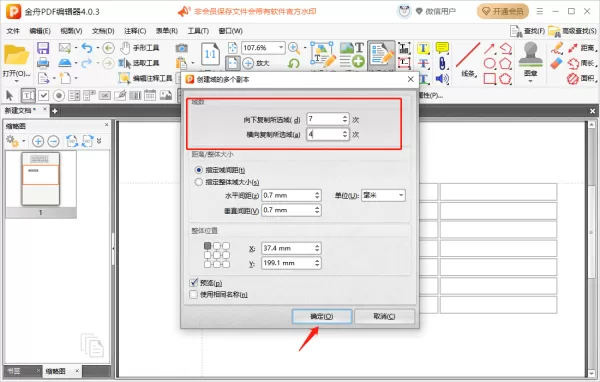Open the zoom level 107.6% dropdown

pyautogui.click(x=281, y=47)
